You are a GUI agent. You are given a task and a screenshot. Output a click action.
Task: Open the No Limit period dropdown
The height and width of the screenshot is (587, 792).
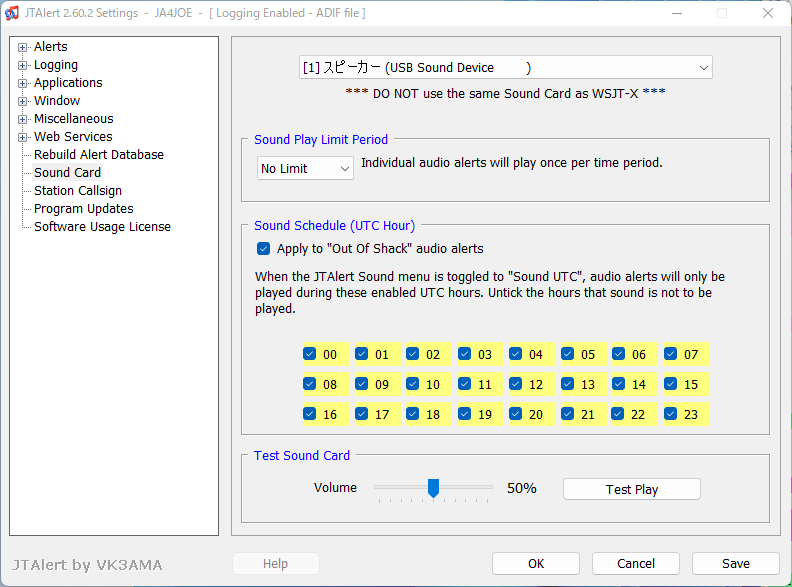tap(305, 168)
